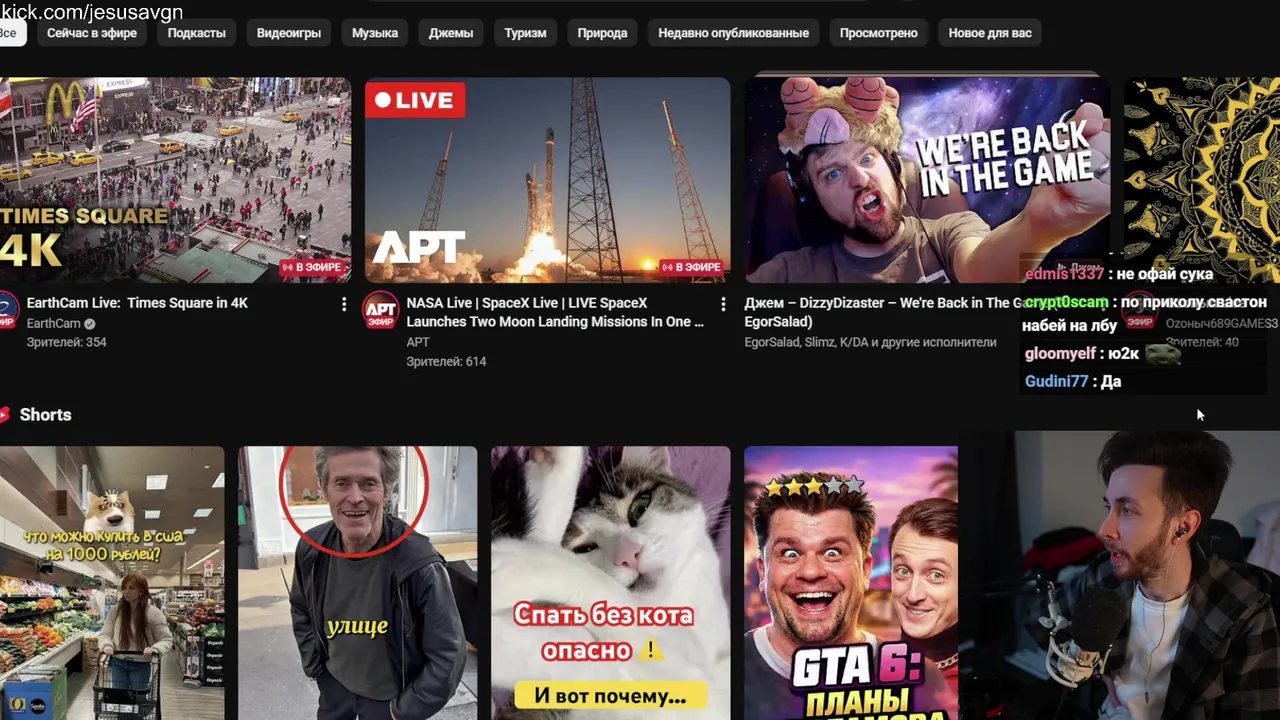Open the GTA 6 Short
Screen dimensions: 1280x720
[851, 583]
